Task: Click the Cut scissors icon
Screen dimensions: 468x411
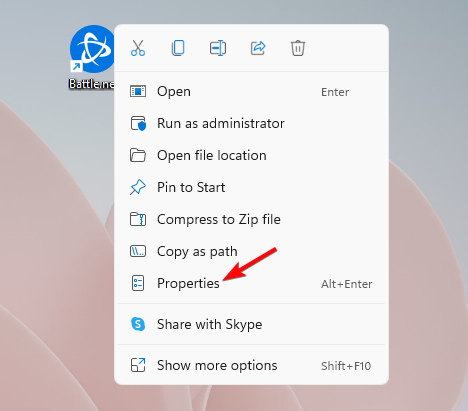Action: 138,48
